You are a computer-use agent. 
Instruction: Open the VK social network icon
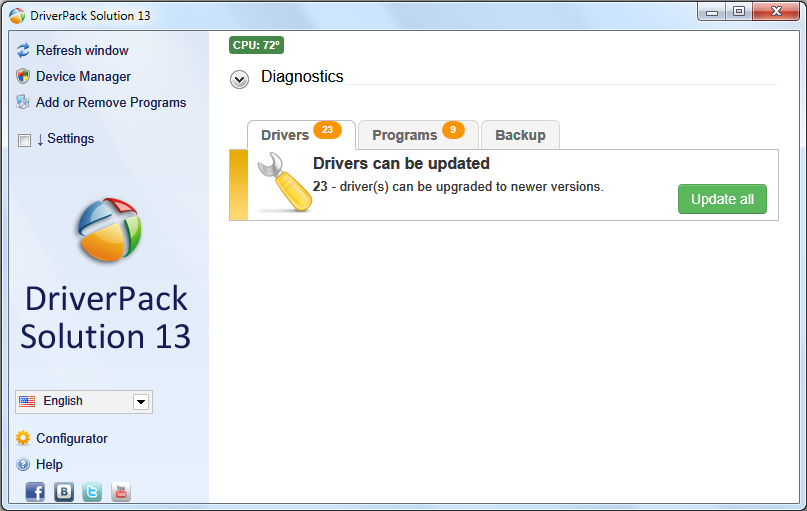64,491
